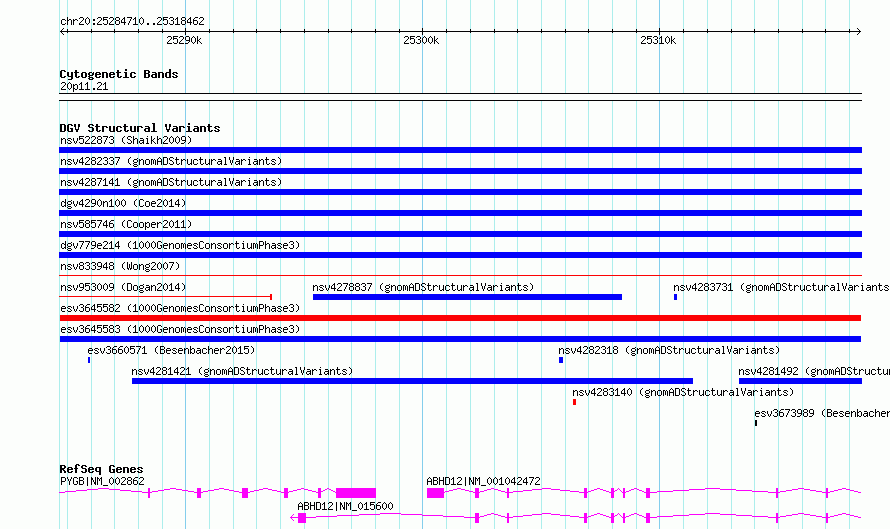Click the blue bar under esv3645583
The width and height of the screenshot is (890, 529).
(x=460, y=339)
